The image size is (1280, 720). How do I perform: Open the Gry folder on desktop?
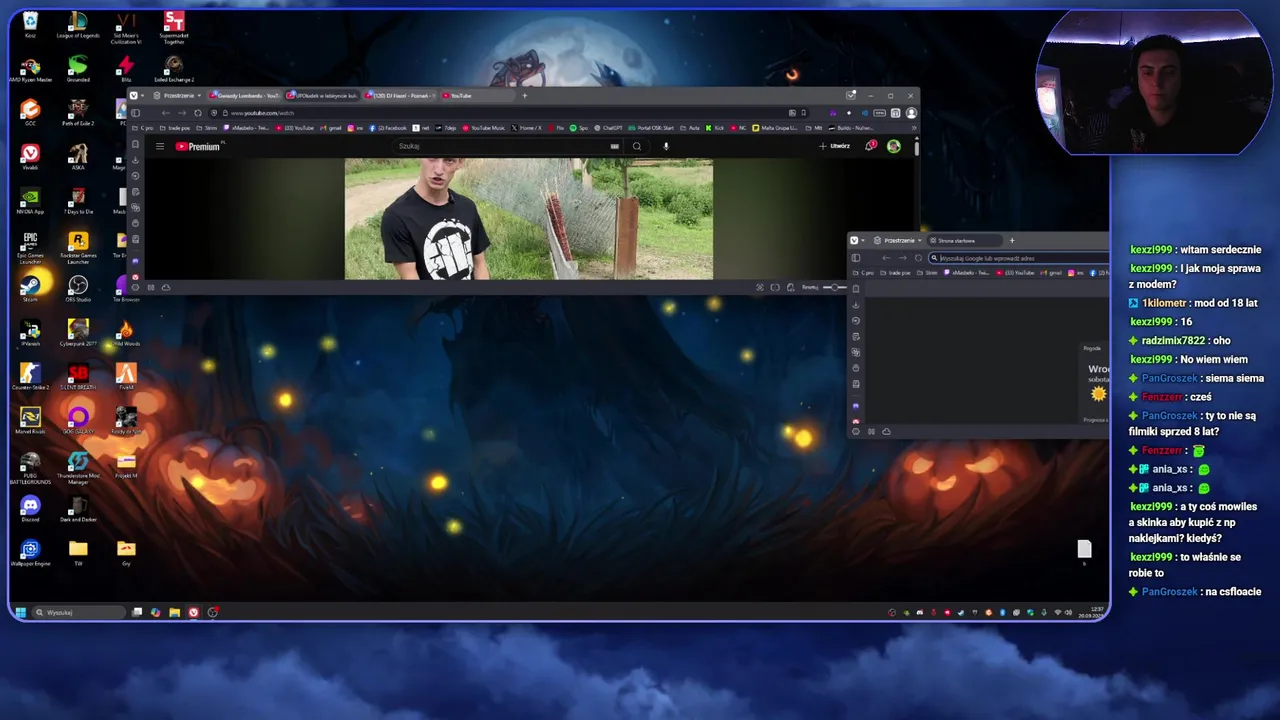pyautogui.click(x=126, y=552)
